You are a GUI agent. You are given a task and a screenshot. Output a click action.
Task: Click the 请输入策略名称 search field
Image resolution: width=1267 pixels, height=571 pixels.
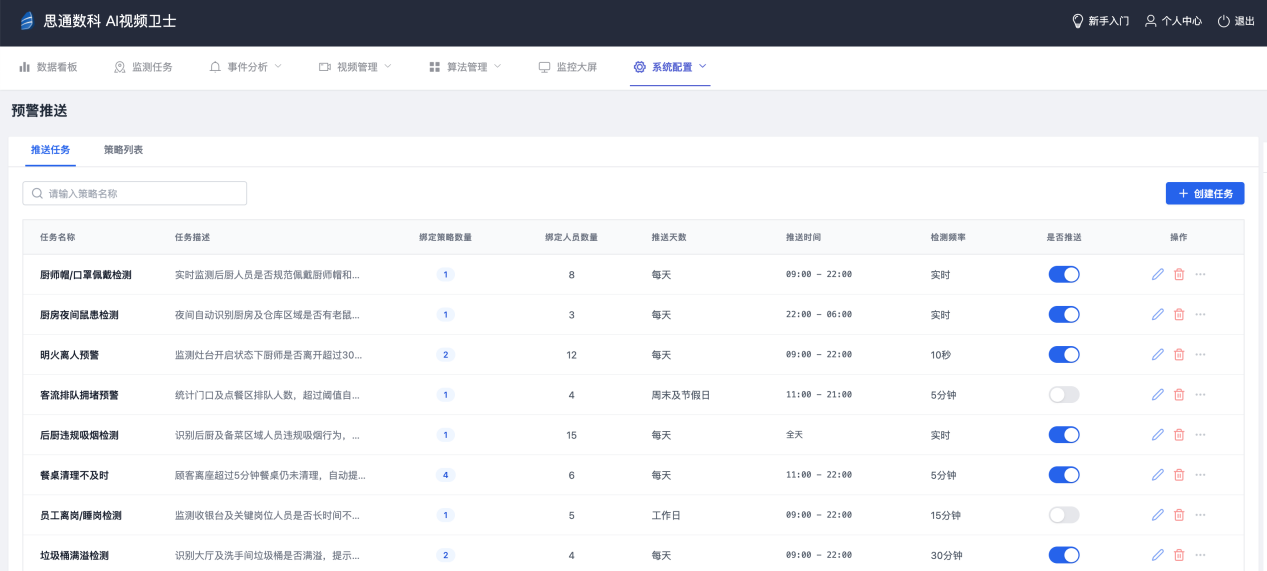[135, 193]
